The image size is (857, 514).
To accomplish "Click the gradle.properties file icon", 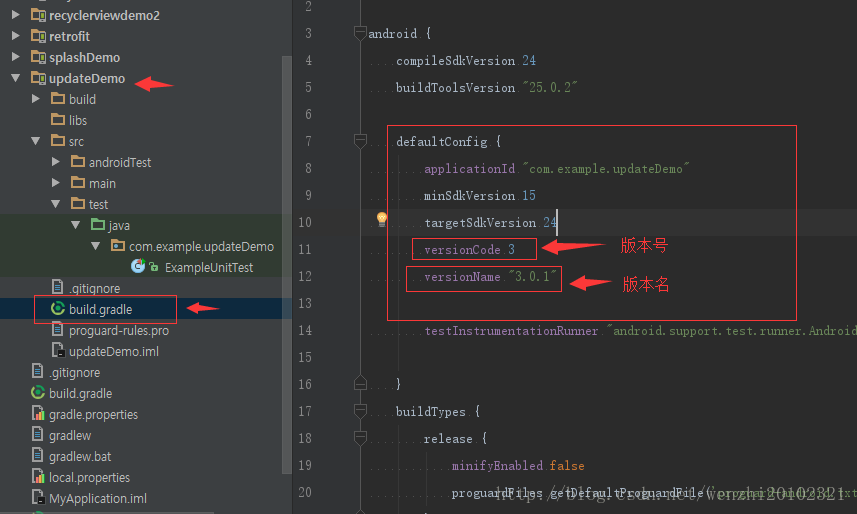I will 38,413.
